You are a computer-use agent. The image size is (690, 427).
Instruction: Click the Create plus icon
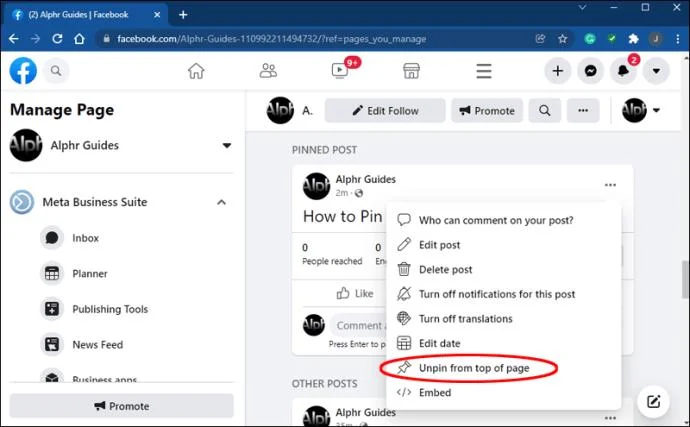(558, 71)
